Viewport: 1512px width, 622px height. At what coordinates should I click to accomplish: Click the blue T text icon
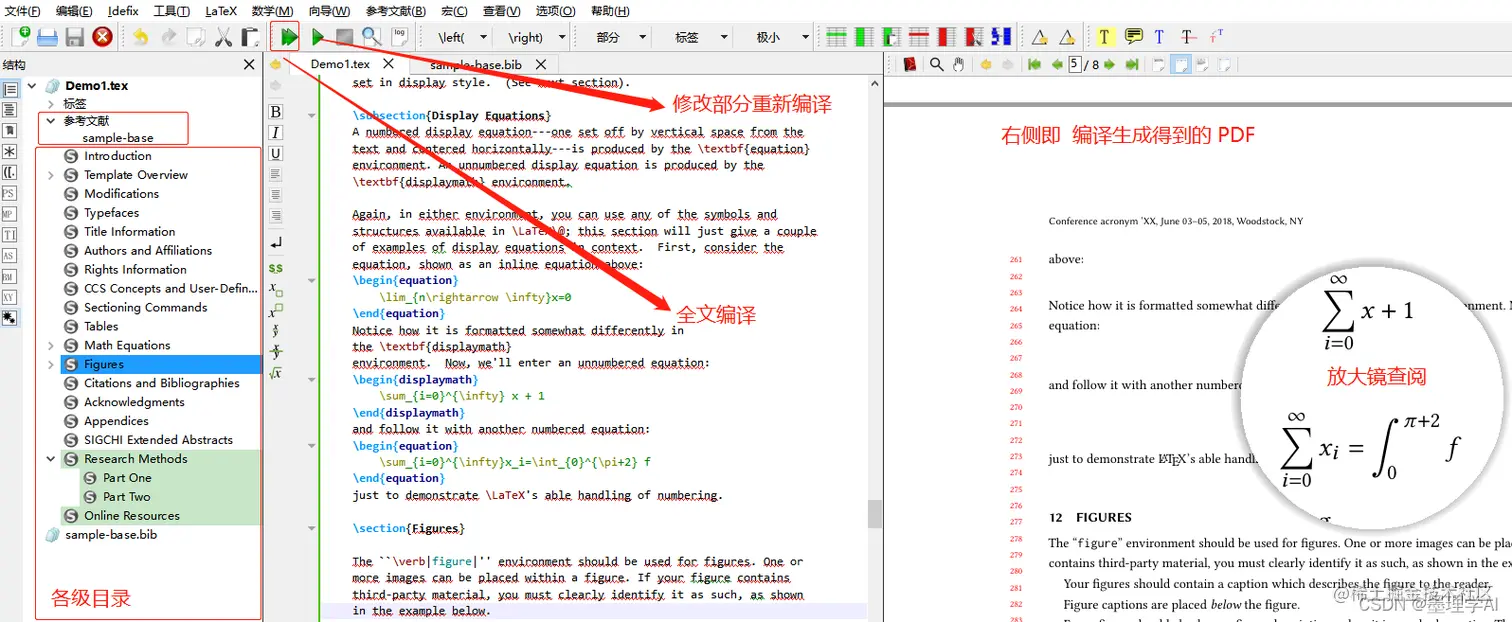tap(1159, 37)
